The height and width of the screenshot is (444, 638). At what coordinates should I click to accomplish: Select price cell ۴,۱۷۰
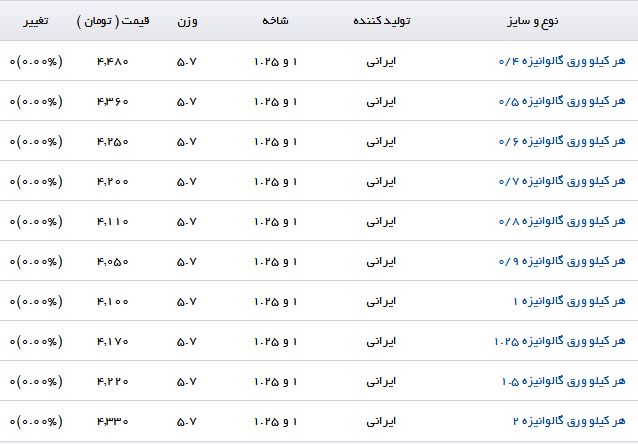point(113,342)
